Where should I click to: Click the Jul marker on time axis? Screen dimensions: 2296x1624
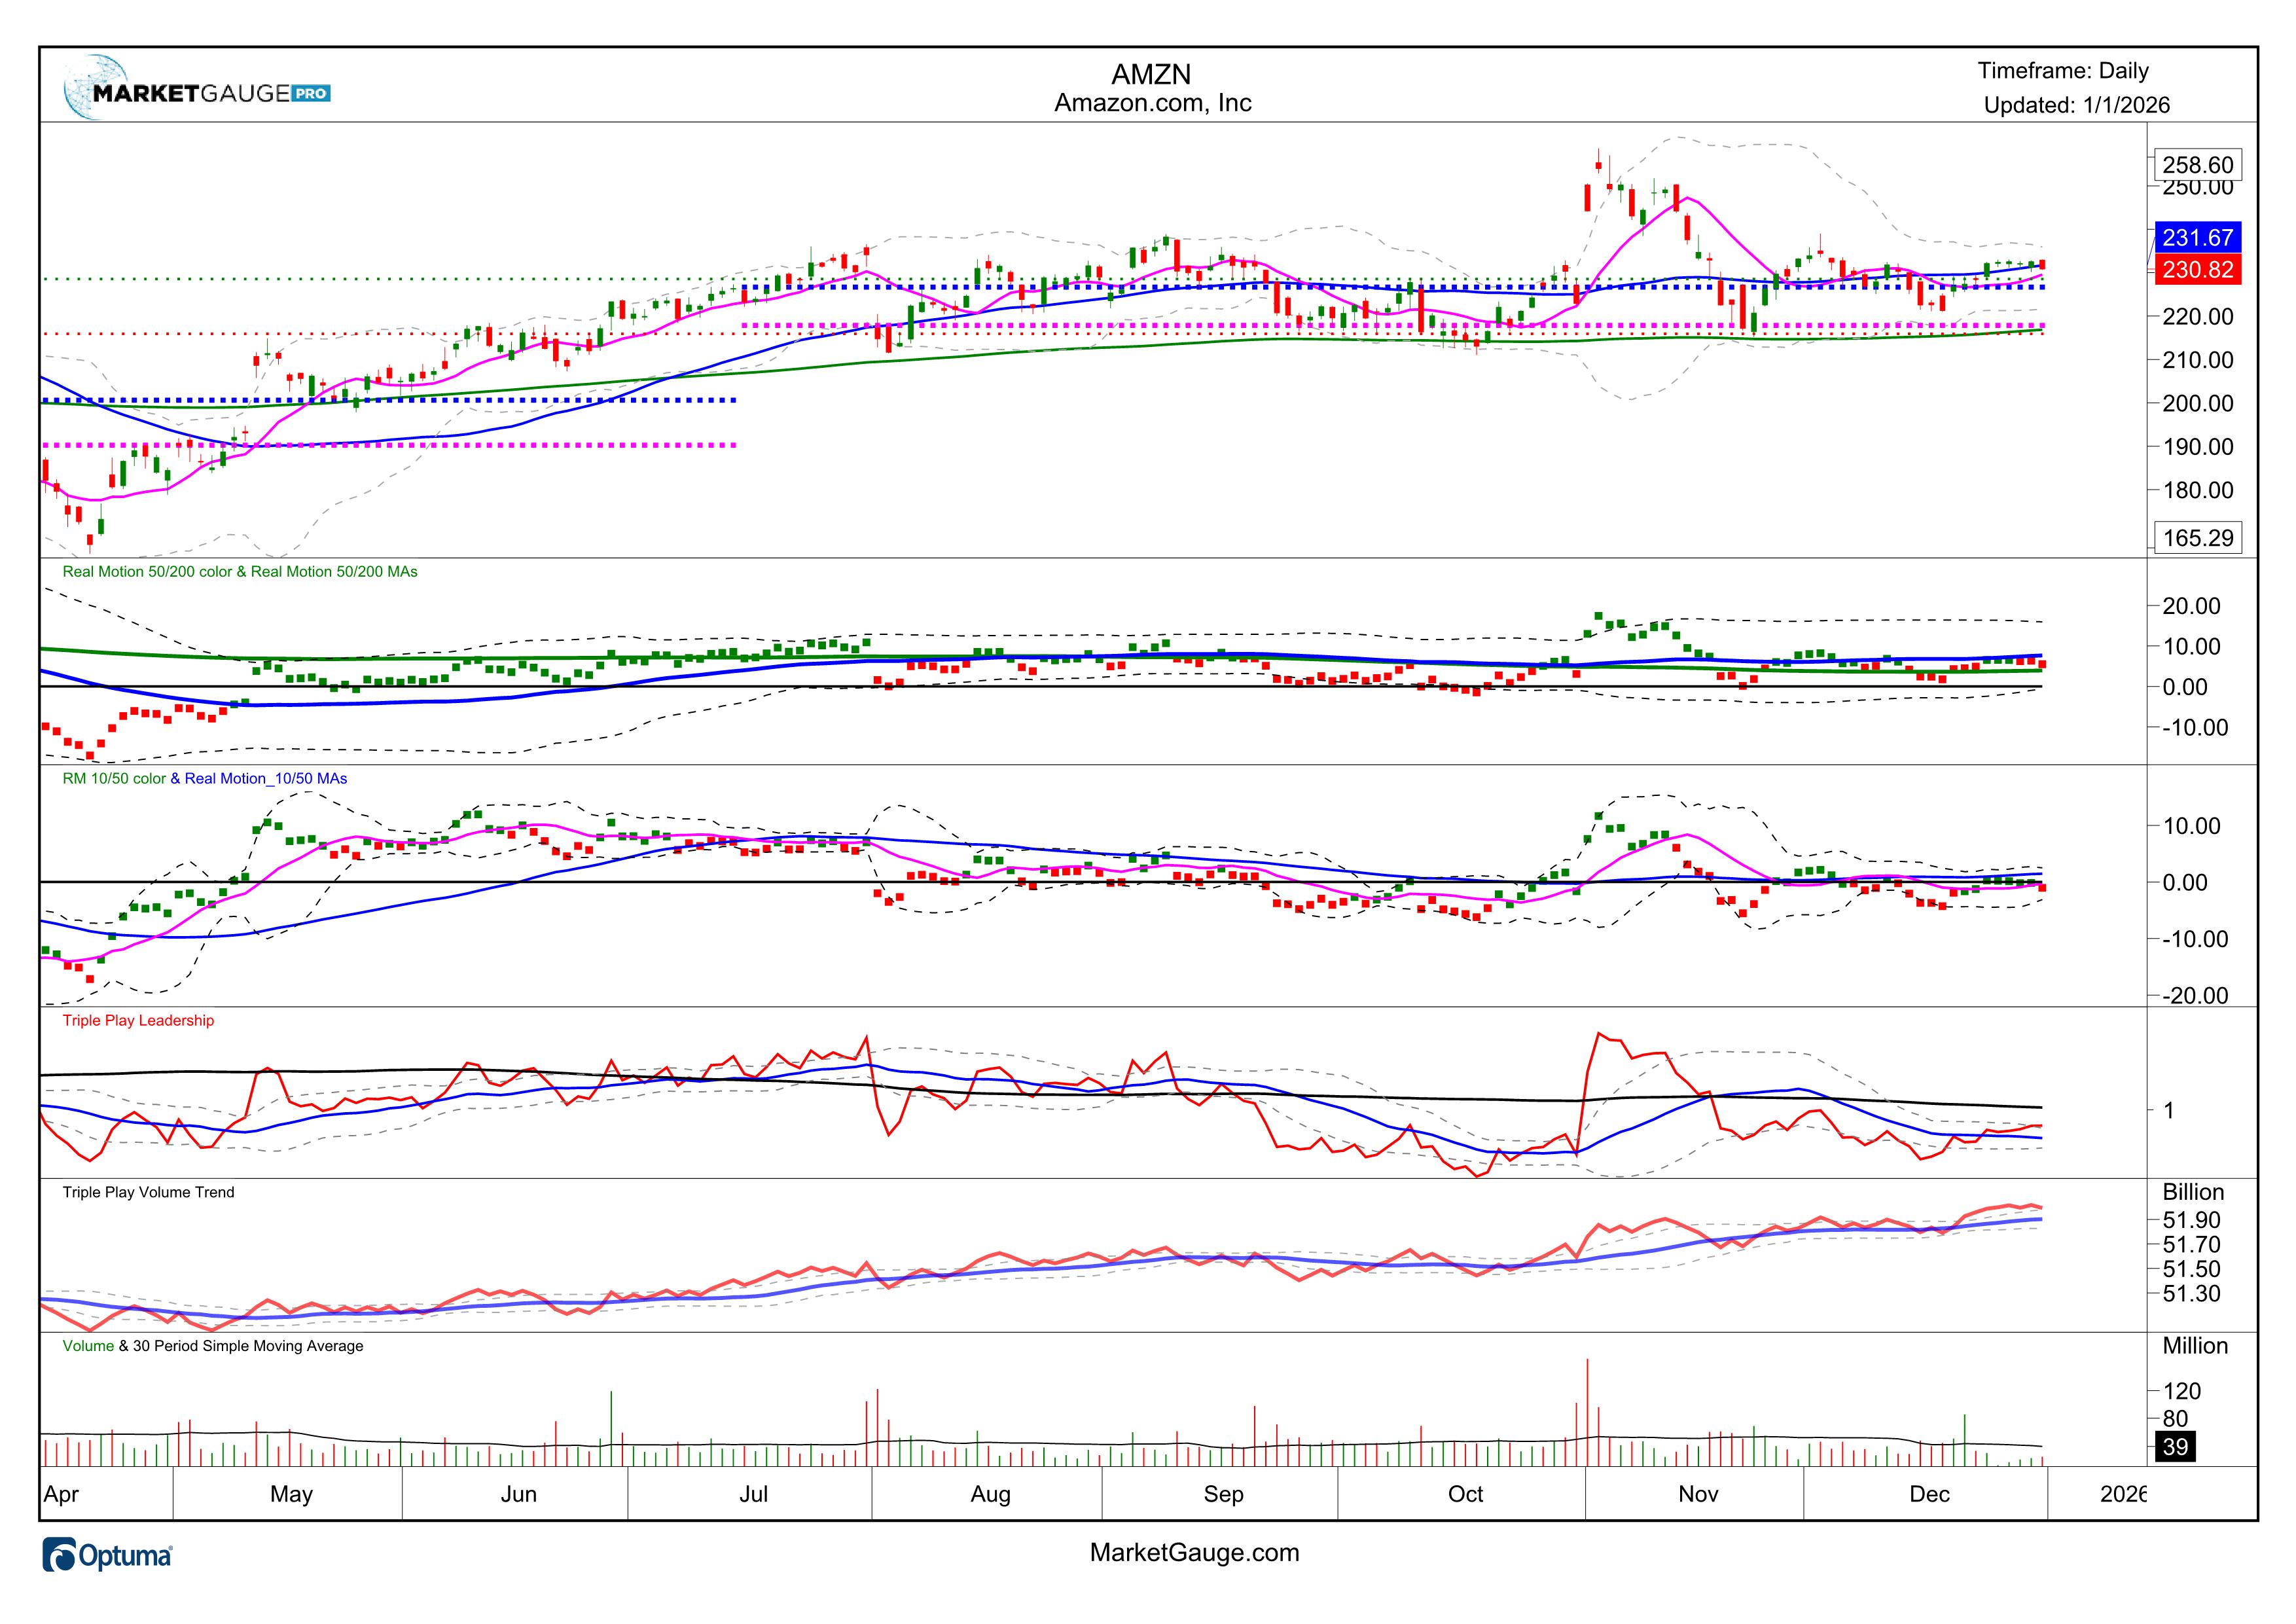[753, 1494]
